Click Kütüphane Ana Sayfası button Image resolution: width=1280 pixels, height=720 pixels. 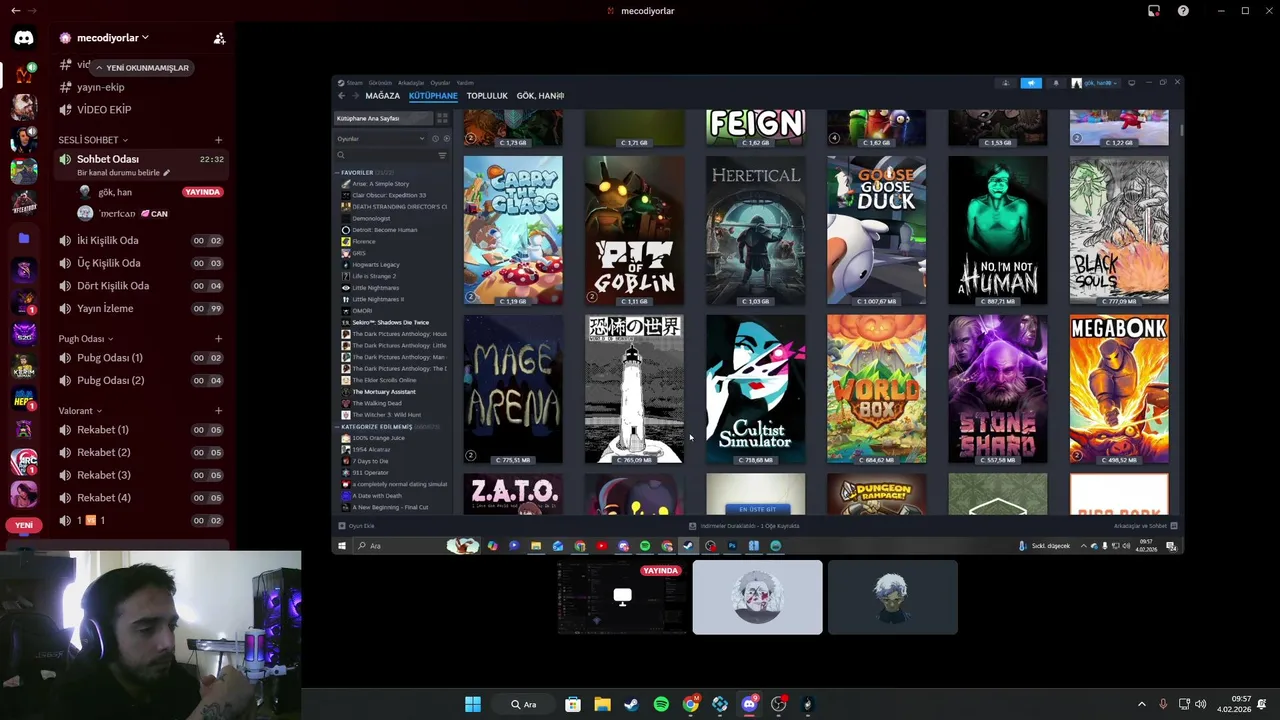[x=382, y=118]
